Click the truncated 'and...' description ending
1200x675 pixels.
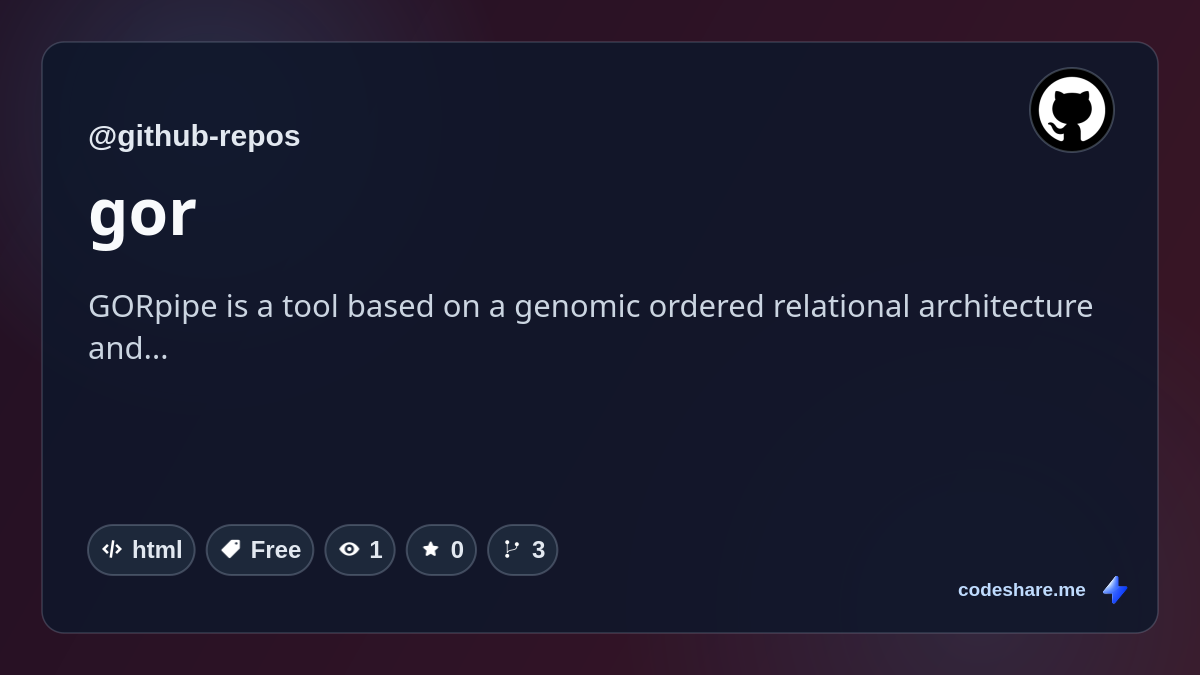coord(128,348)
